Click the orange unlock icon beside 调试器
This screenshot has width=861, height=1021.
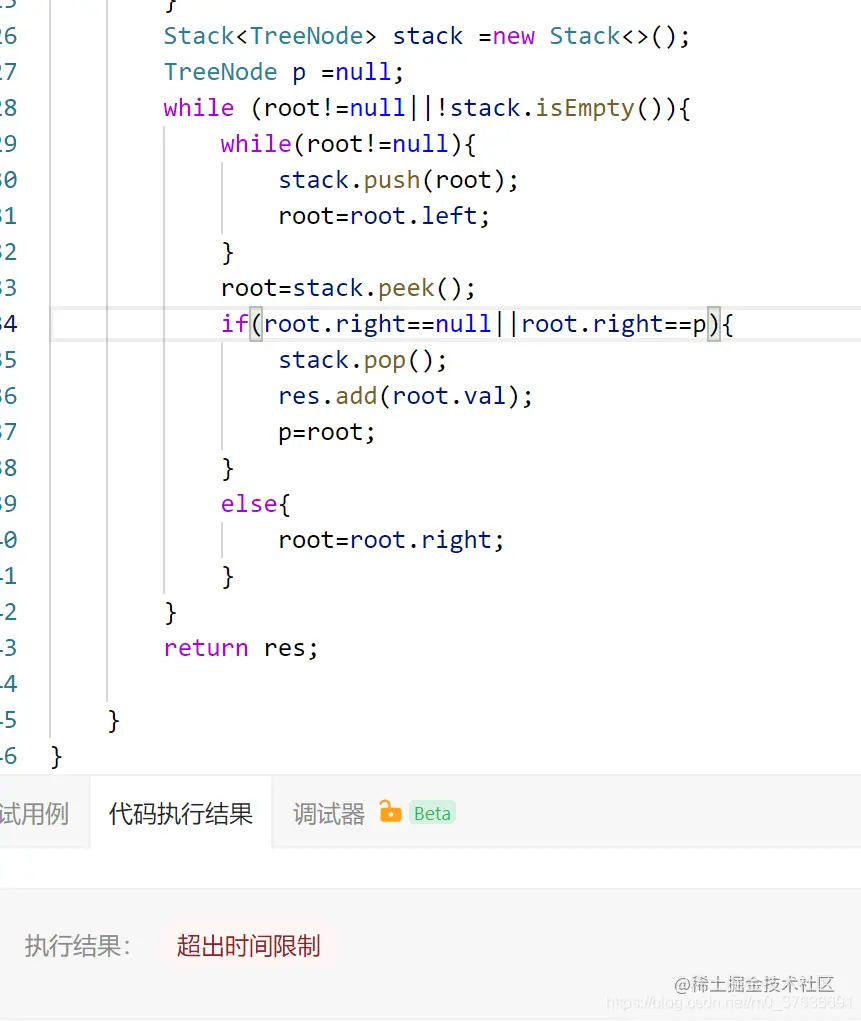(x=390, y=812)
